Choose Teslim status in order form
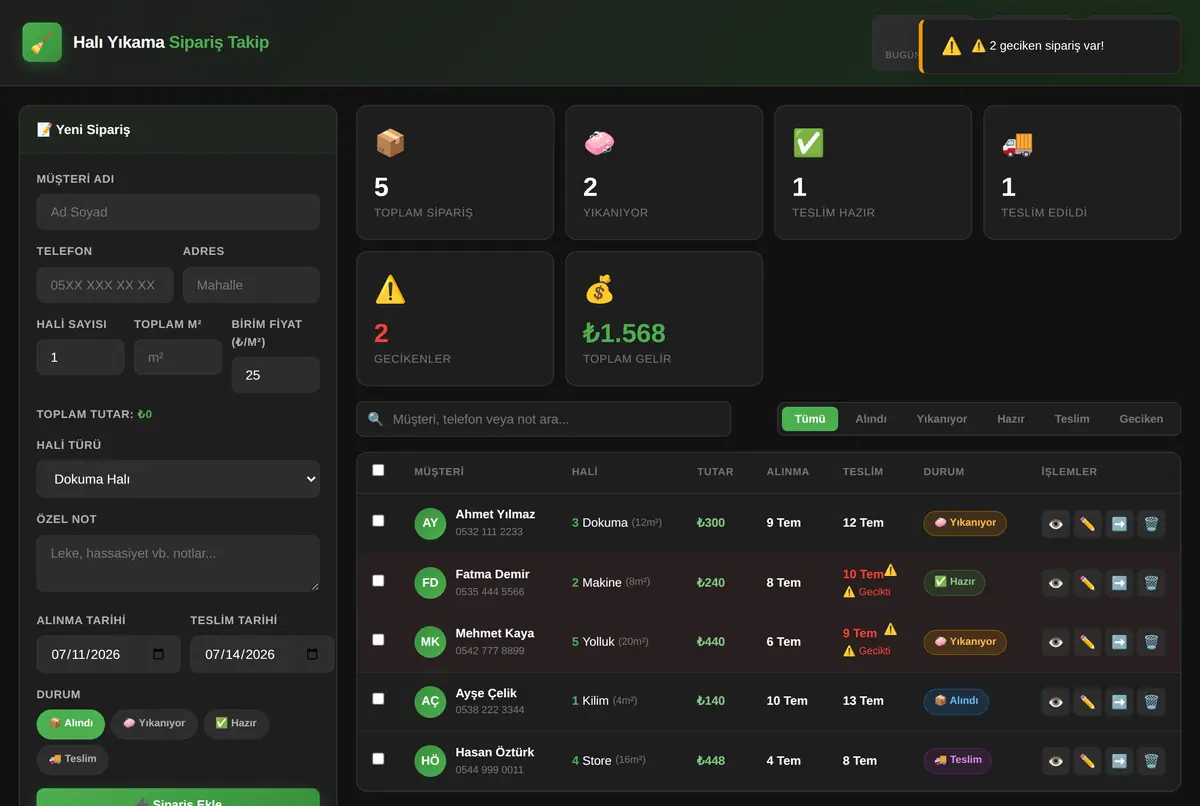 tap(73, 759)
